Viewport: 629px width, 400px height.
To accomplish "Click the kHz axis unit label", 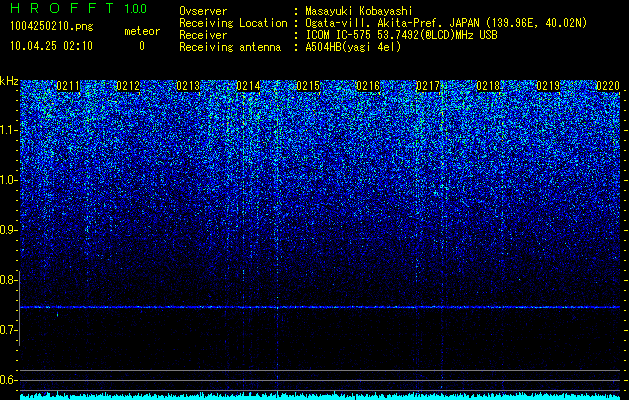I will coord(9,81).
